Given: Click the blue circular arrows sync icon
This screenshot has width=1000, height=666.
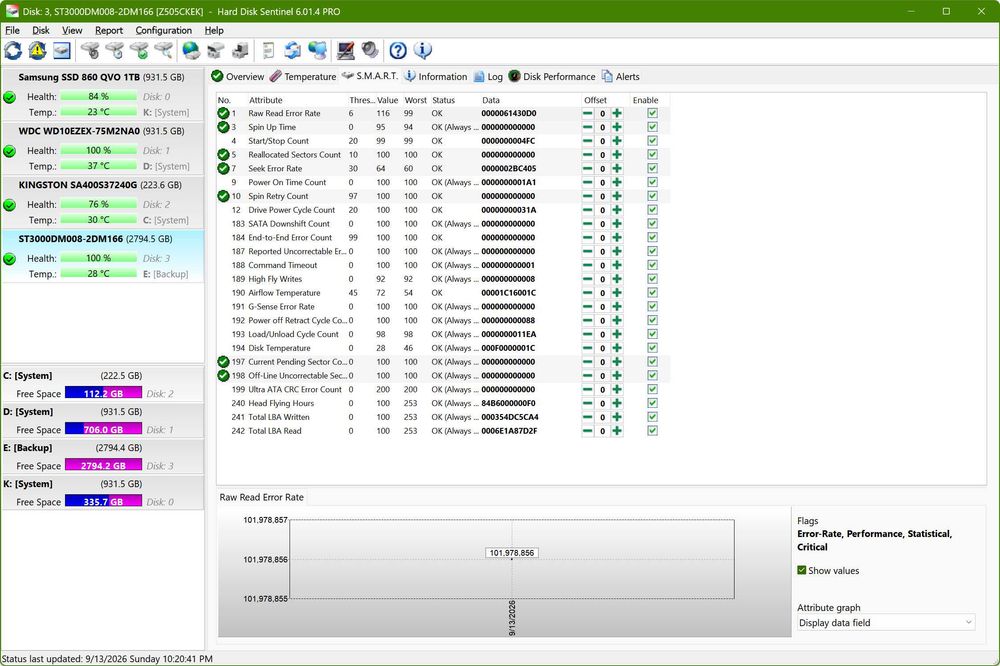Looking at the screenshot, I should pos(293,50).
